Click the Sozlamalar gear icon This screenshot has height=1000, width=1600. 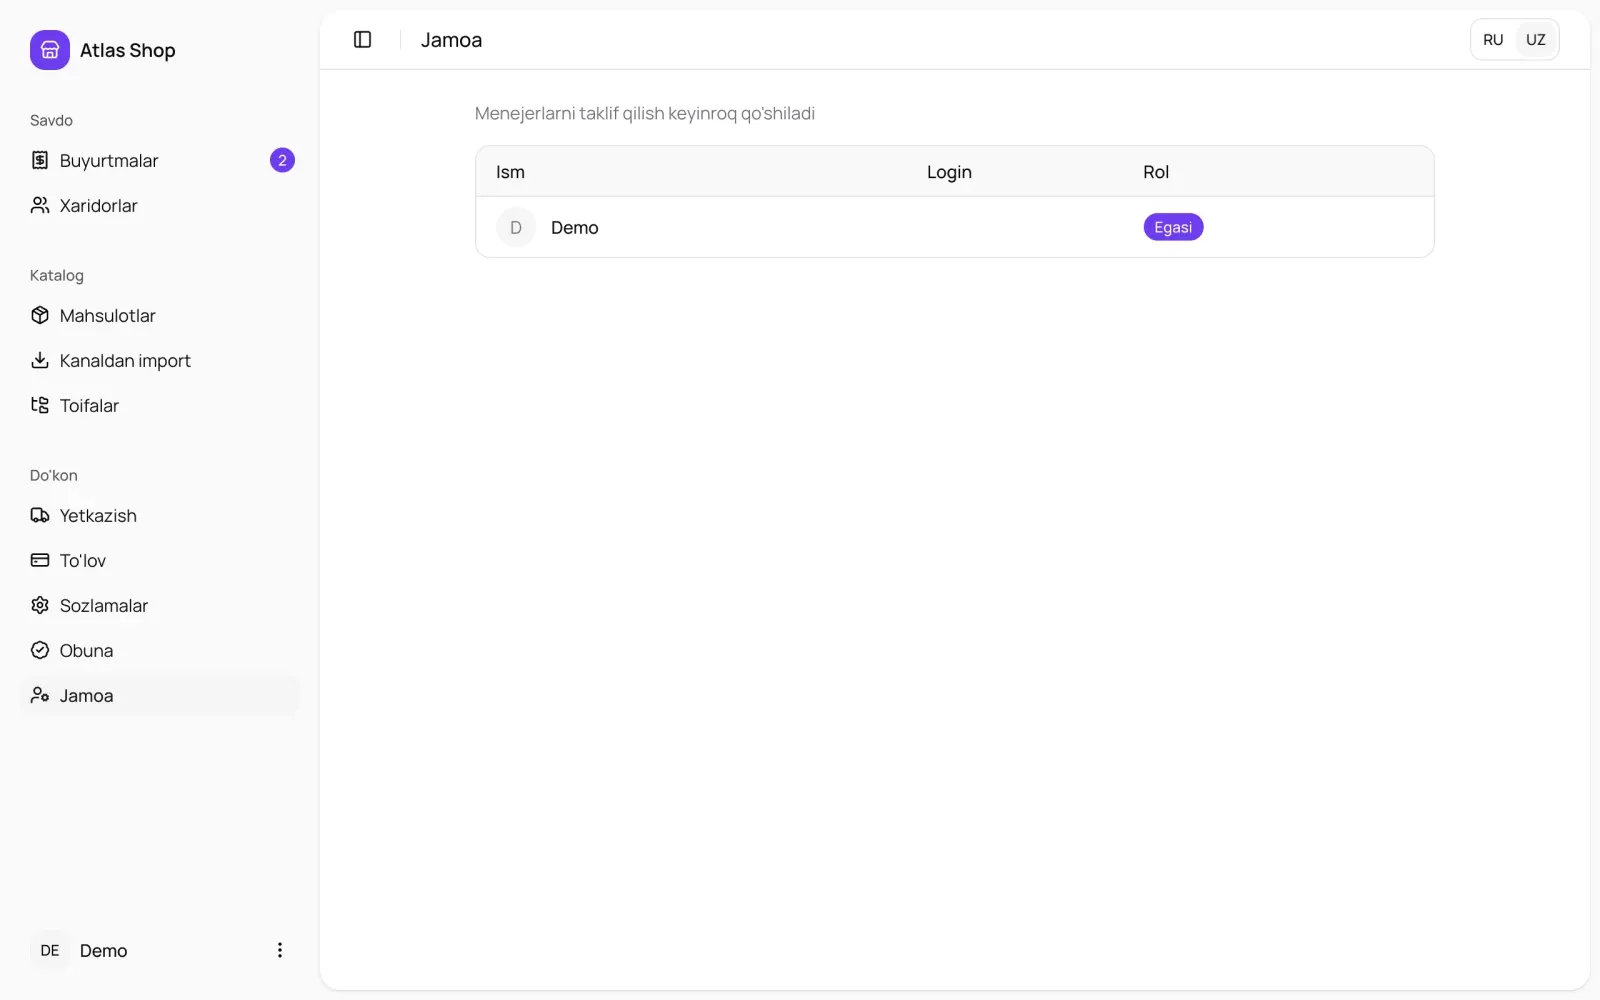click(x=40, y=605)
